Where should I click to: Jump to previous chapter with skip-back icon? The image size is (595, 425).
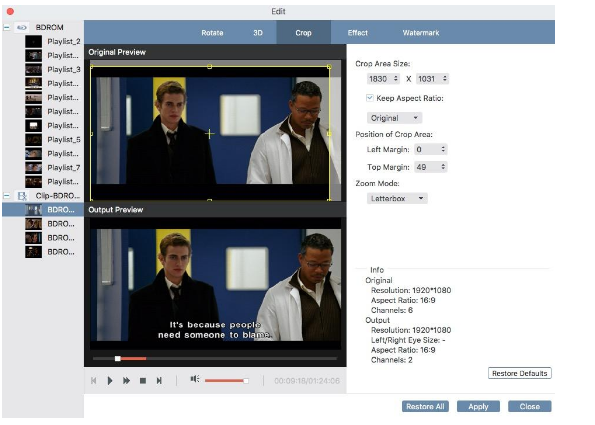[x=93, y=381]
